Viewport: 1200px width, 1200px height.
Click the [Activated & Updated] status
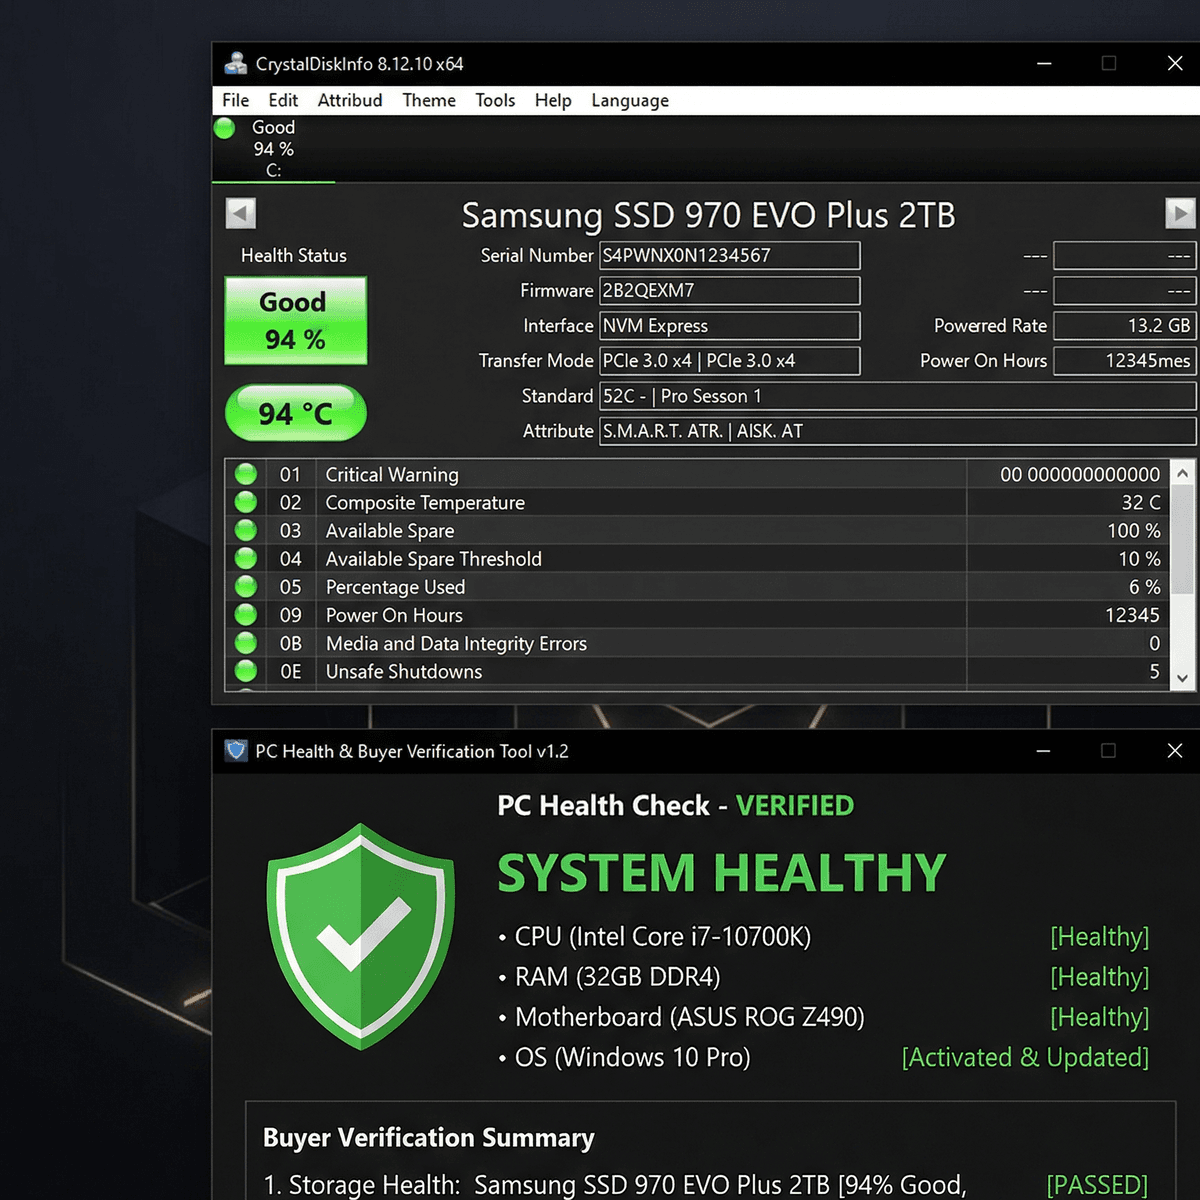(1025, 1057)
